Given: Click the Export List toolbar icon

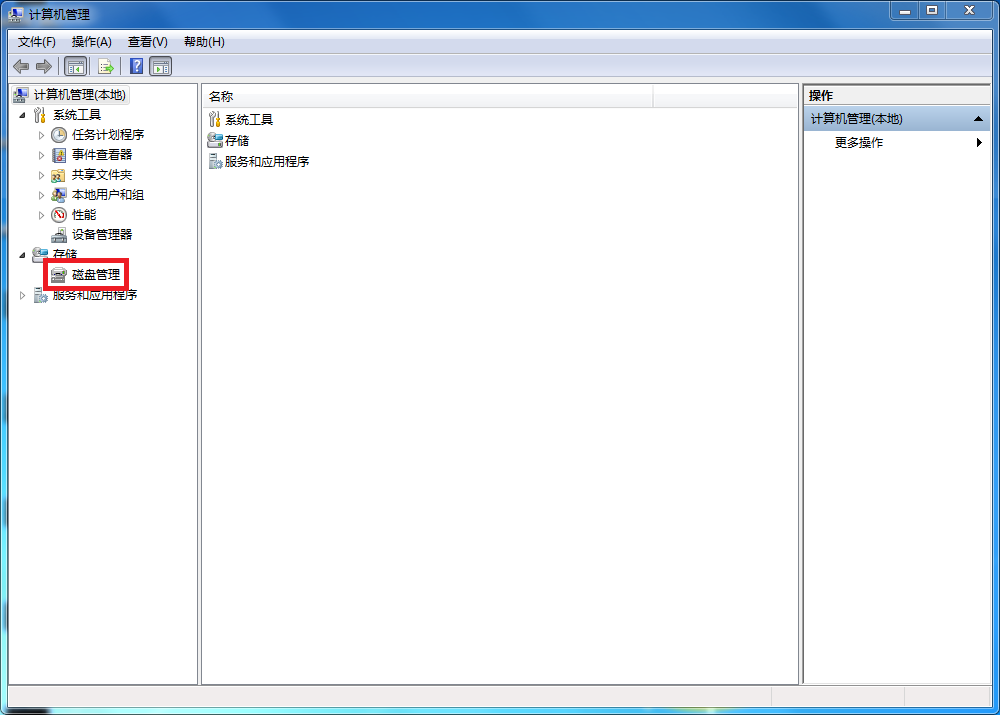Looking at the screenshot, I should click(x=105, y=67).
